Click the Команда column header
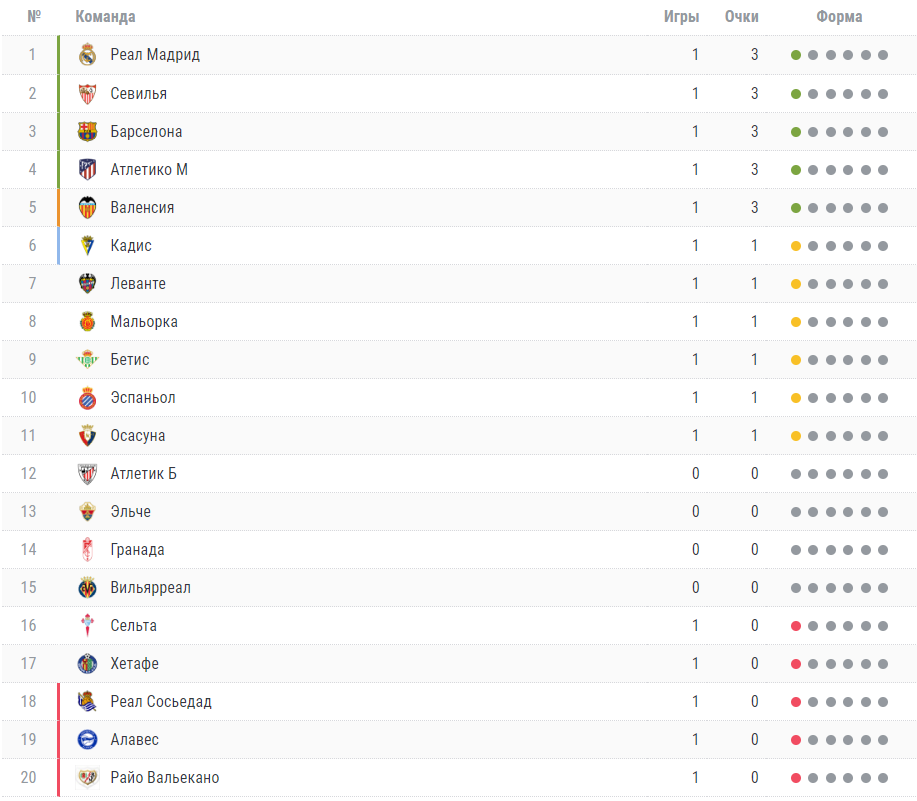Image resolution: width=917 pixels, height=801 pixels. pyautogui.click(x=105, y=16)
